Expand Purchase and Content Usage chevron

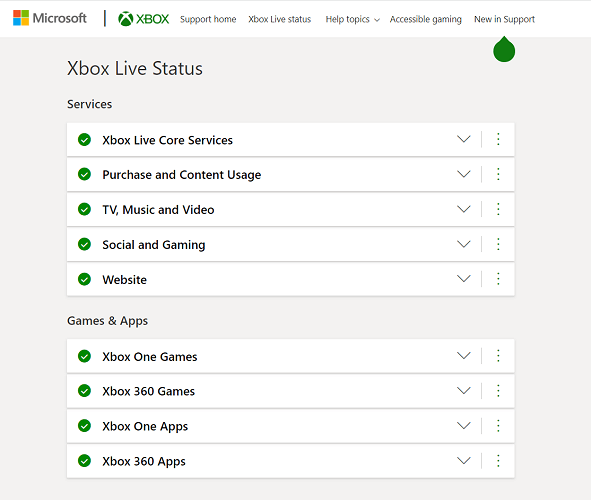coord(464,174)
